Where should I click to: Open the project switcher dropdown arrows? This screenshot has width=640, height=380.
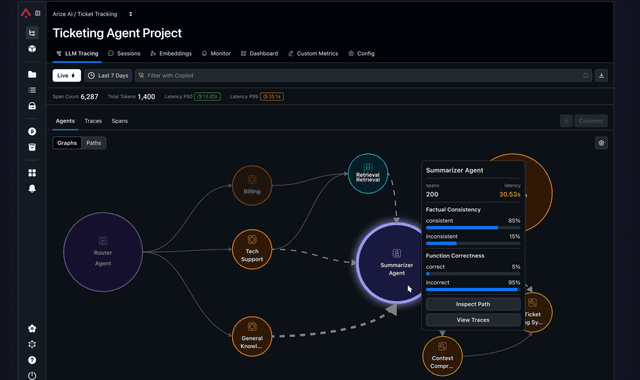tap(131, 14)
